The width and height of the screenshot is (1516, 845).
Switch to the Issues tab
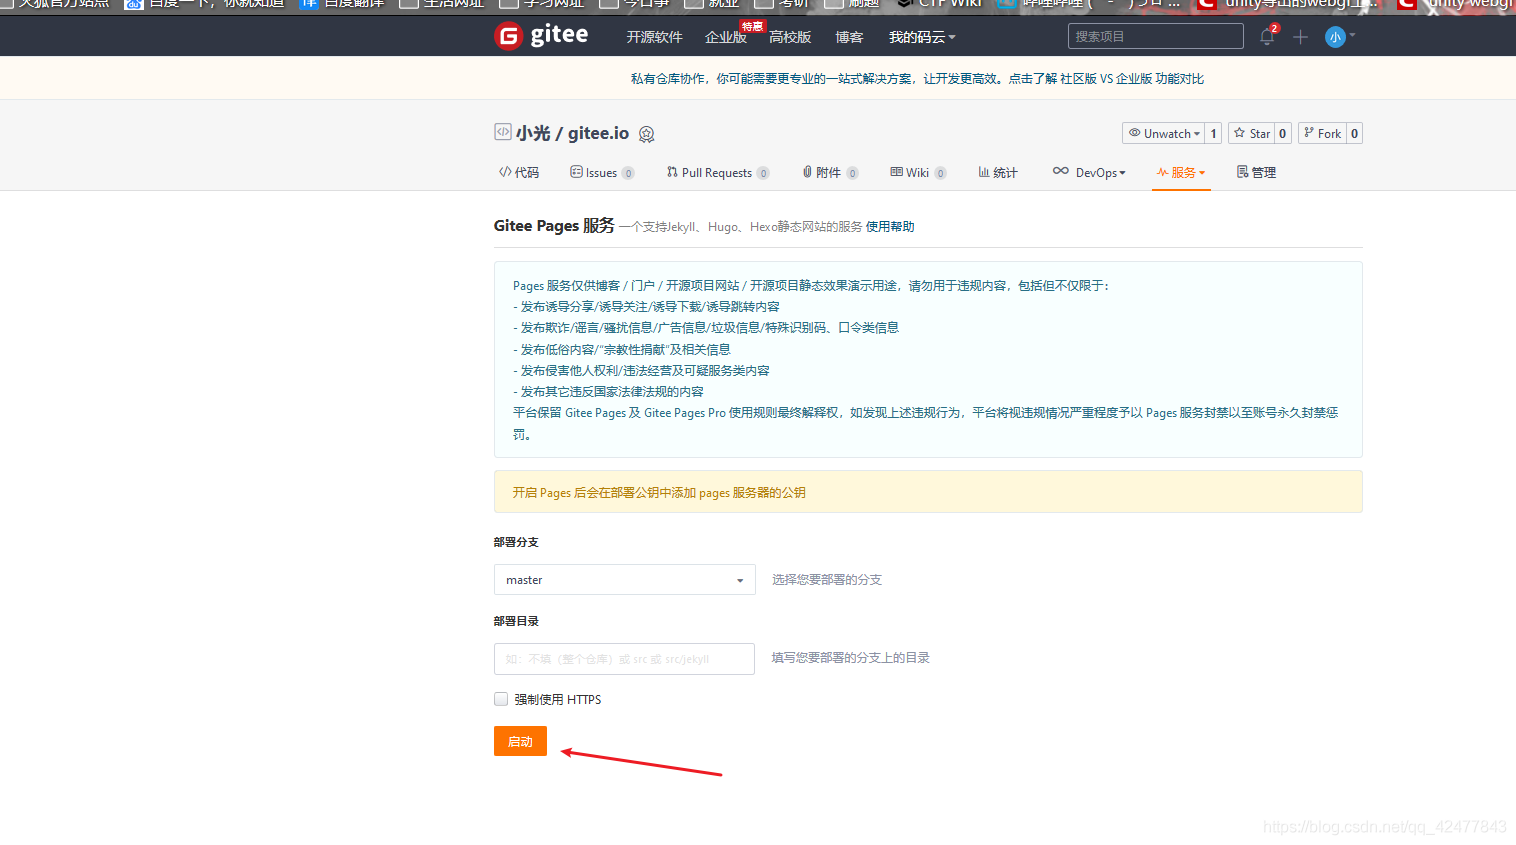(x=601, y=172)
